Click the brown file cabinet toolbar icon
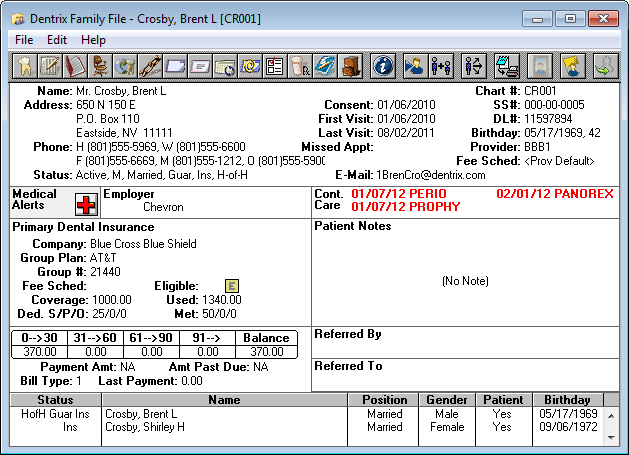 349,66
